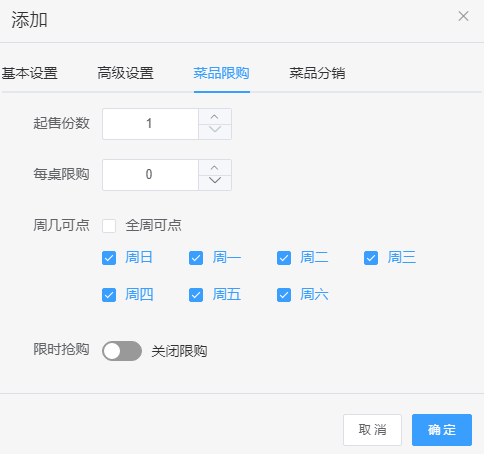Screen dimensions: 484x454
Task: Toggle the 限时抢购 switch on
Action: tap(122, 351)
